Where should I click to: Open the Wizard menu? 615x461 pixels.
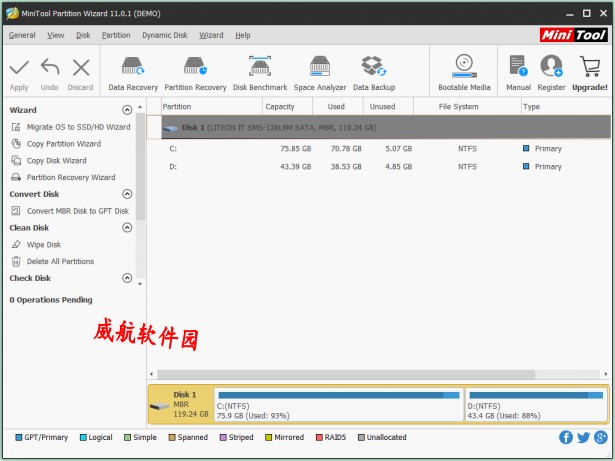pyautogui.click(x=211, y=35)
